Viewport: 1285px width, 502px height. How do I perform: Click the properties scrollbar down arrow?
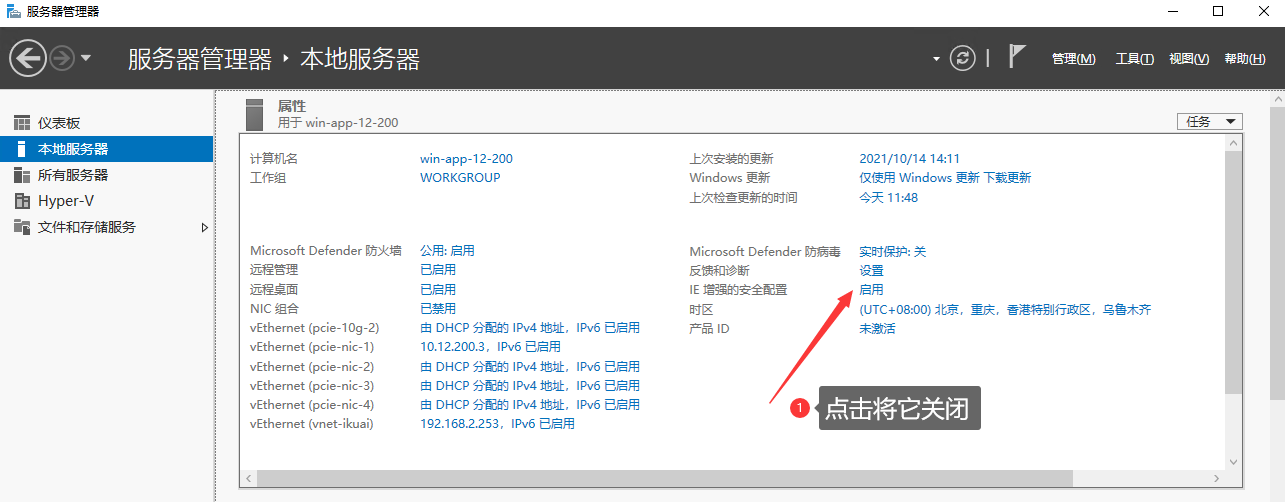[1233, 462]
